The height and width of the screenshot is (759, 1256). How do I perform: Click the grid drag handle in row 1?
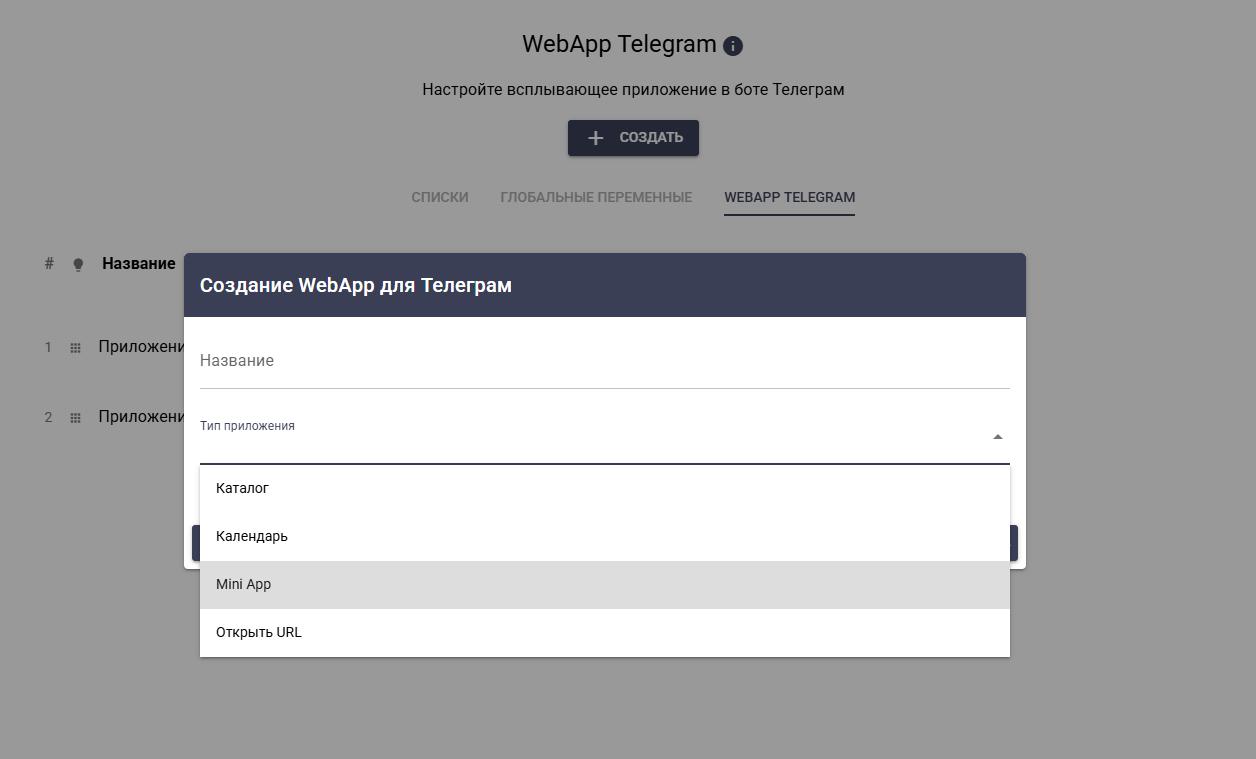click(75, 348)
